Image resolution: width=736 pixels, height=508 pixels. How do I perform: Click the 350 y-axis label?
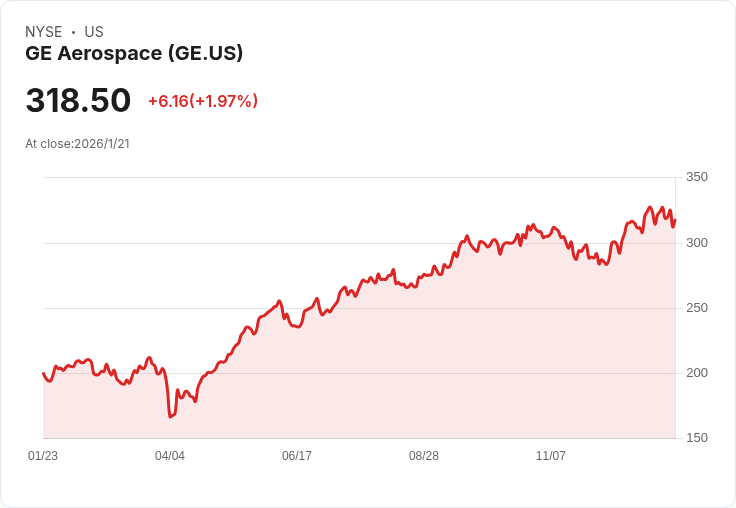click(x=696, y=177)
